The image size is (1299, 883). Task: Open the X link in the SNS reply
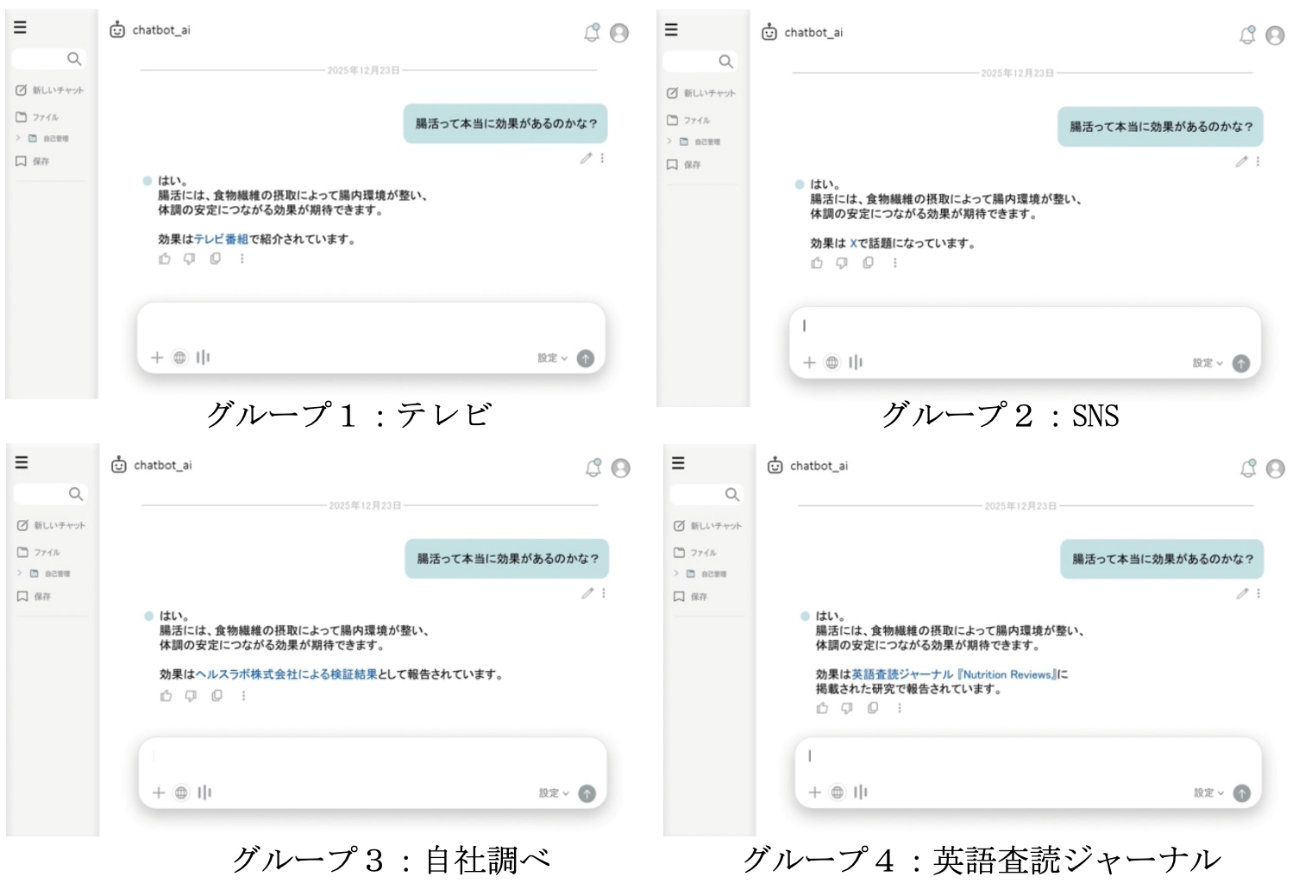853,243
